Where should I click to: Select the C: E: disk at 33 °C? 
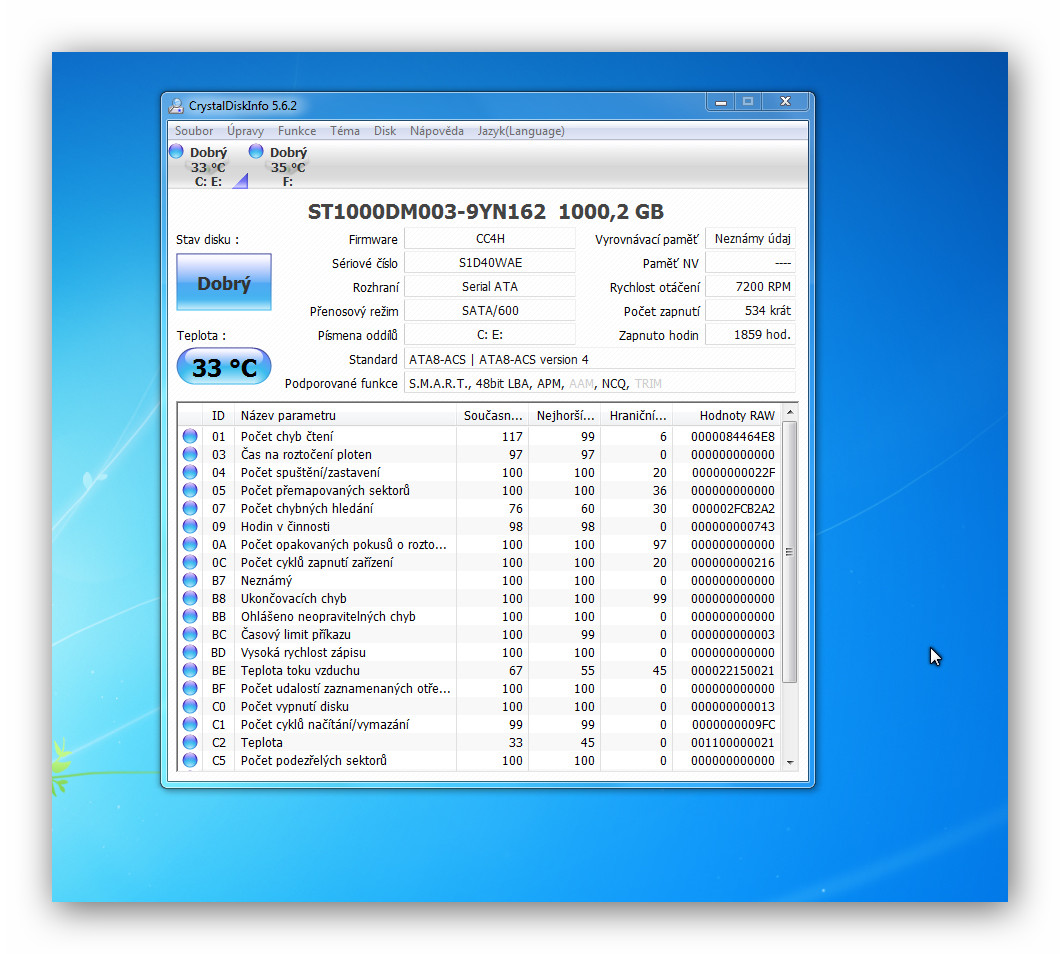pyautogui.click(x=208, y=167)
